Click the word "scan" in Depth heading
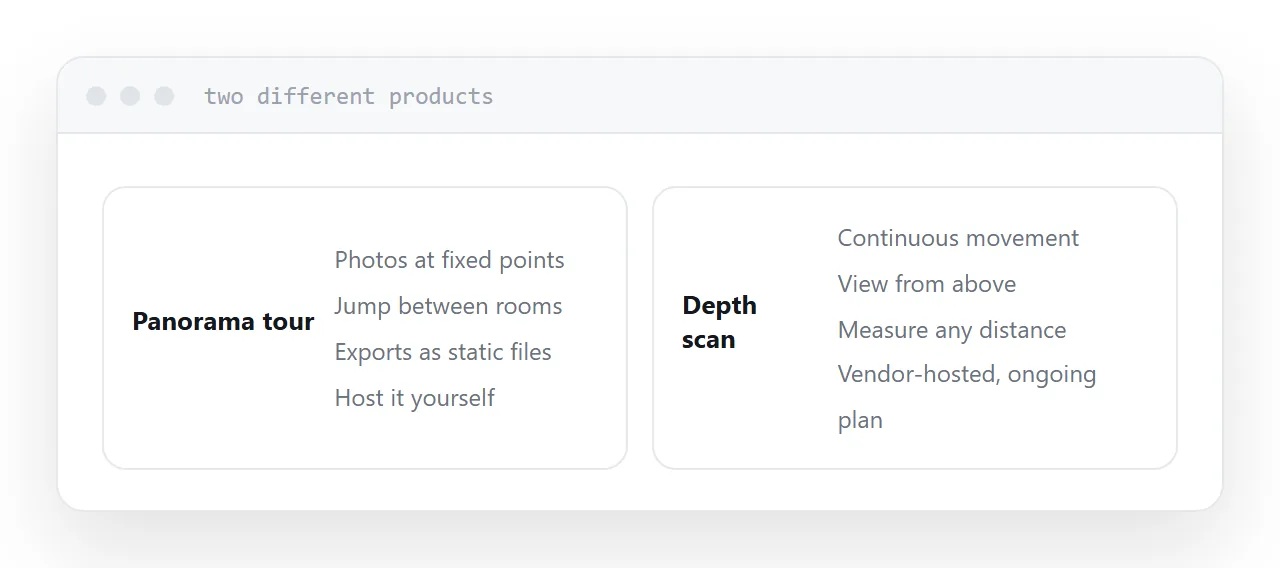 (x=708, y=340)
